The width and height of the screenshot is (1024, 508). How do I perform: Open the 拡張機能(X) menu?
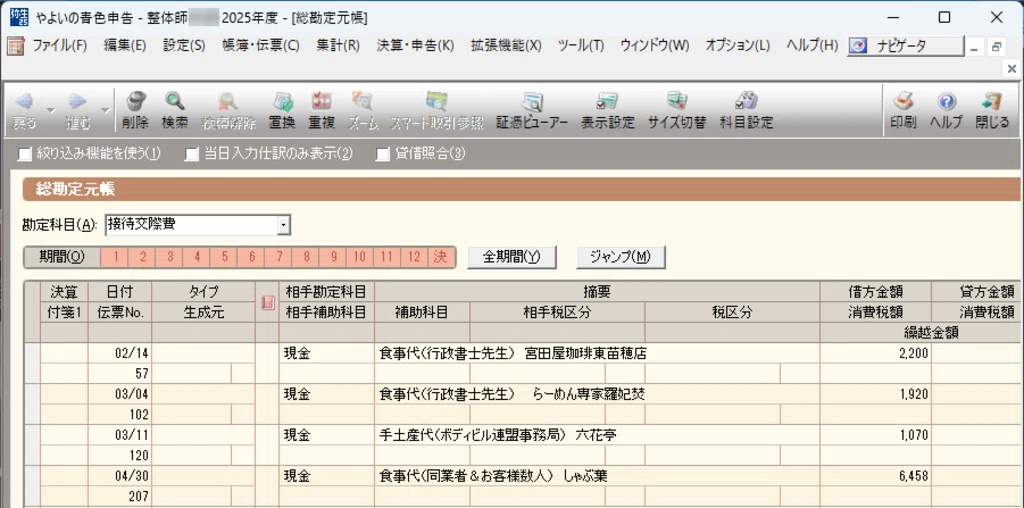(x=506, y=46)
